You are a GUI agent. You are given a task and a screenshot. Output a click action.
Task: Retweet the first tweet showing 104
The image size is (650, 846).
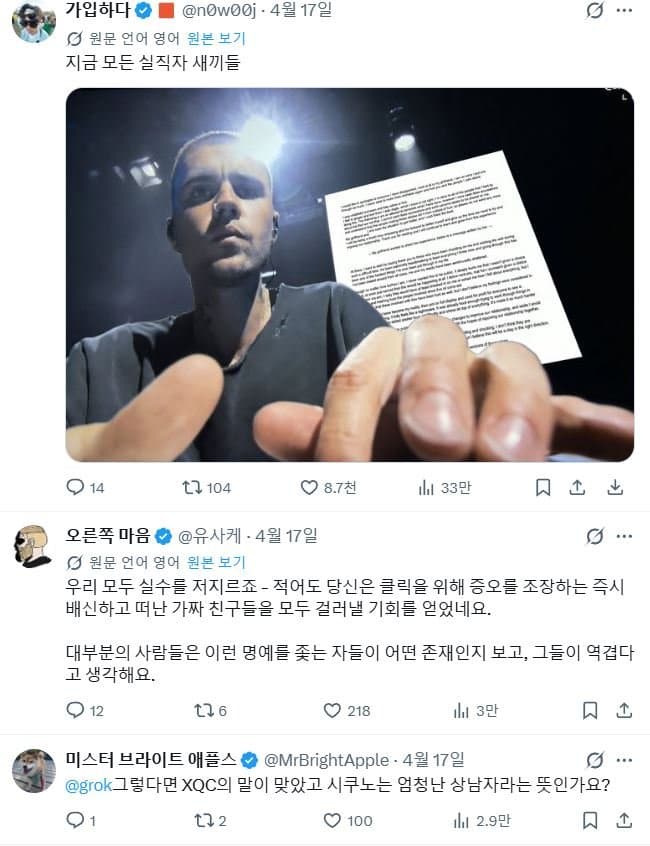tap(191, 488)
